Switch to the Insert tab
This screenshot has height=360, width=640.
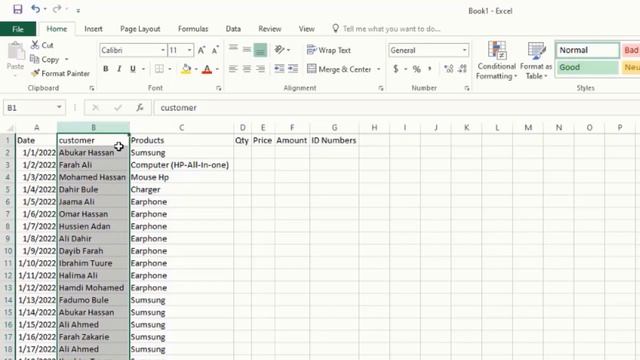coord(93,29)
